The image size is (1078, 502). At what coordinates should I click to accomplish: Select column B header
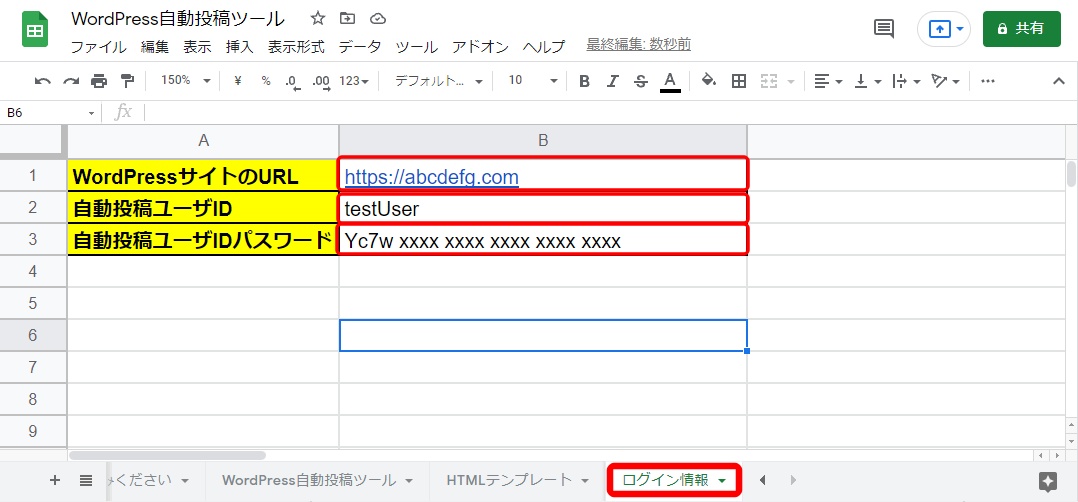click(x=543, y=140)
